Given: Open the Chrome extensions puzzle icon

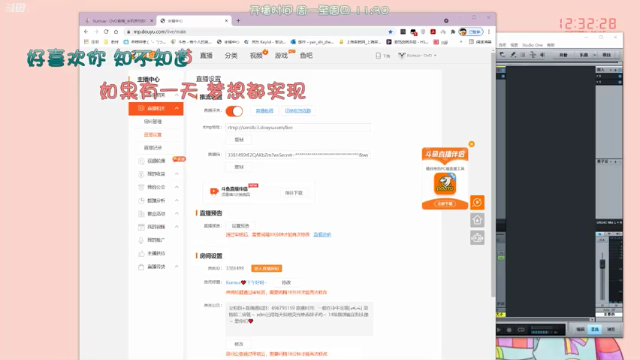Looking at the screenshot, I should point(453,32).
